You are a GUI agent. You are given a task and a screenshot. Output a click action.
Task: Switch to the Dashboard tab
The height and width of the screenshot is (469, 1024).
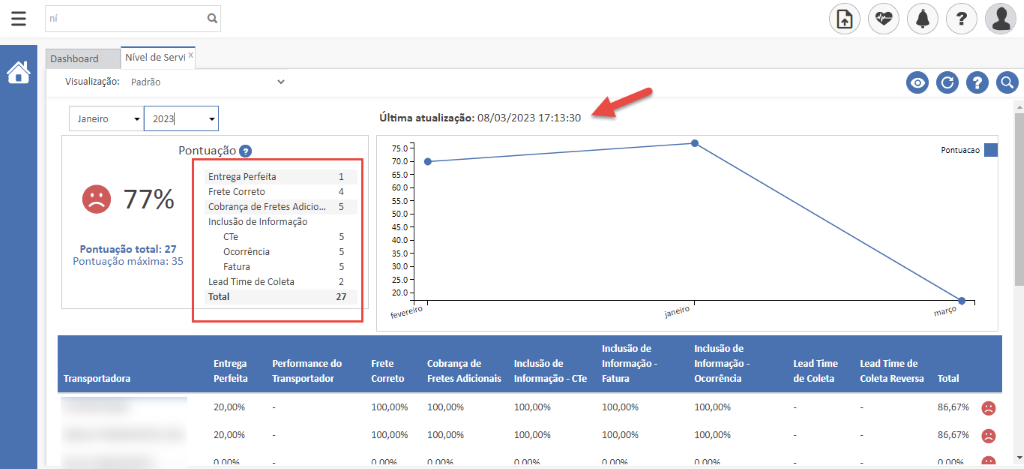pos(75,59)
